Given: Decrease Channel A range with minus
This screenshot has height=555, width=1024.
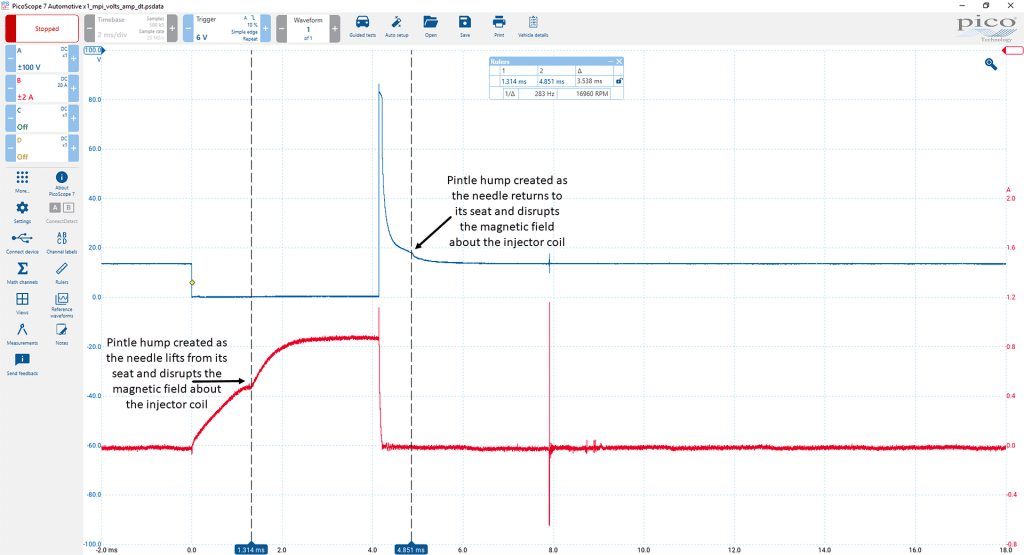Looking at the screenshot, I should click(10, 59).
